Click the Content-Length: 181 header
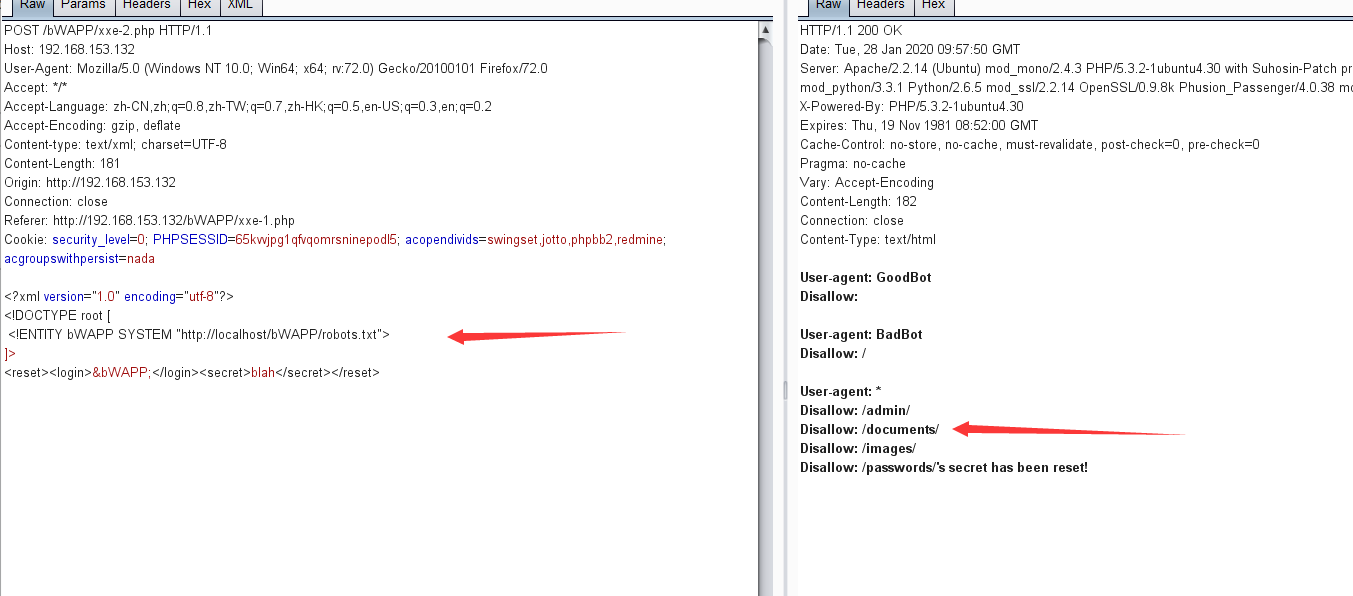The width and height of the screenshot is (1353, 596). tap(62, 164)
